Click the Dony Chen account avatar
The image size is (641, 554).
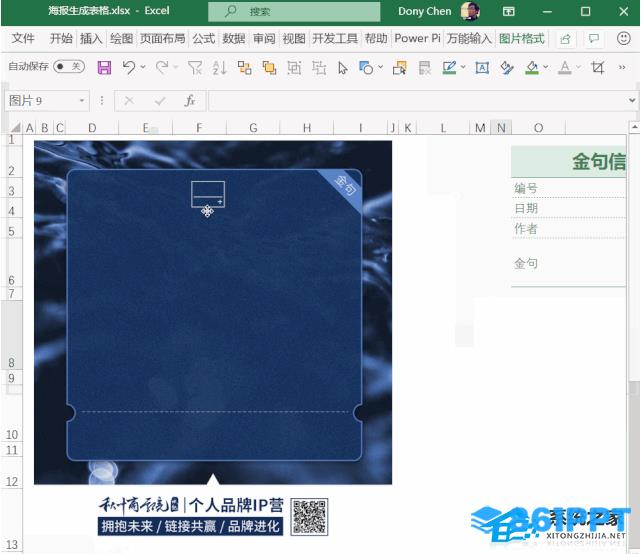coord(470,11)
